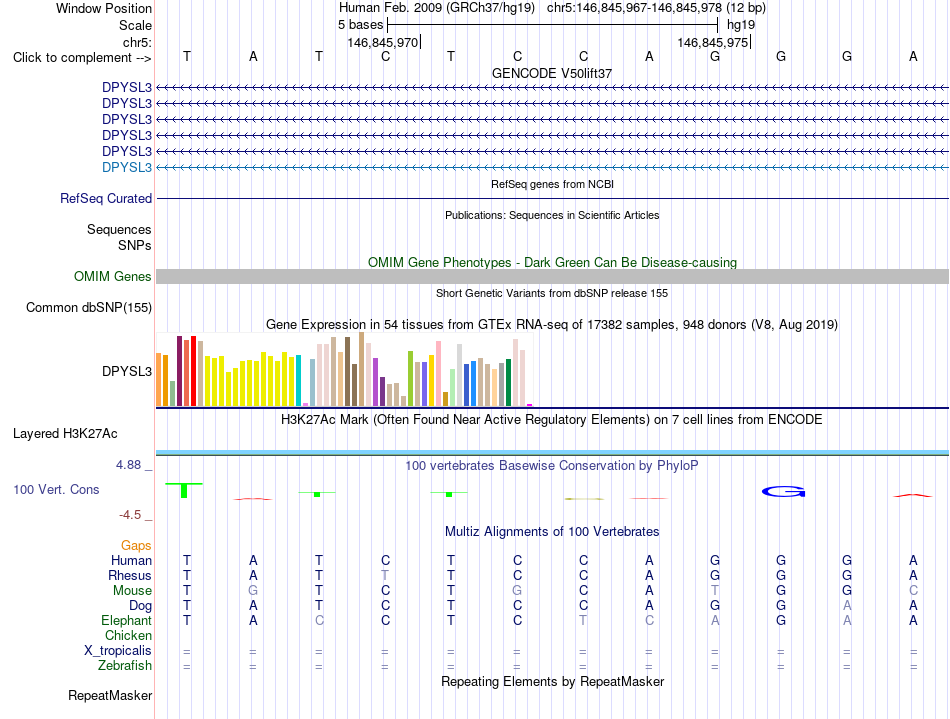Click the Dog species label
Viewport: 950px width, 719px height.
(x=141, y=606)
